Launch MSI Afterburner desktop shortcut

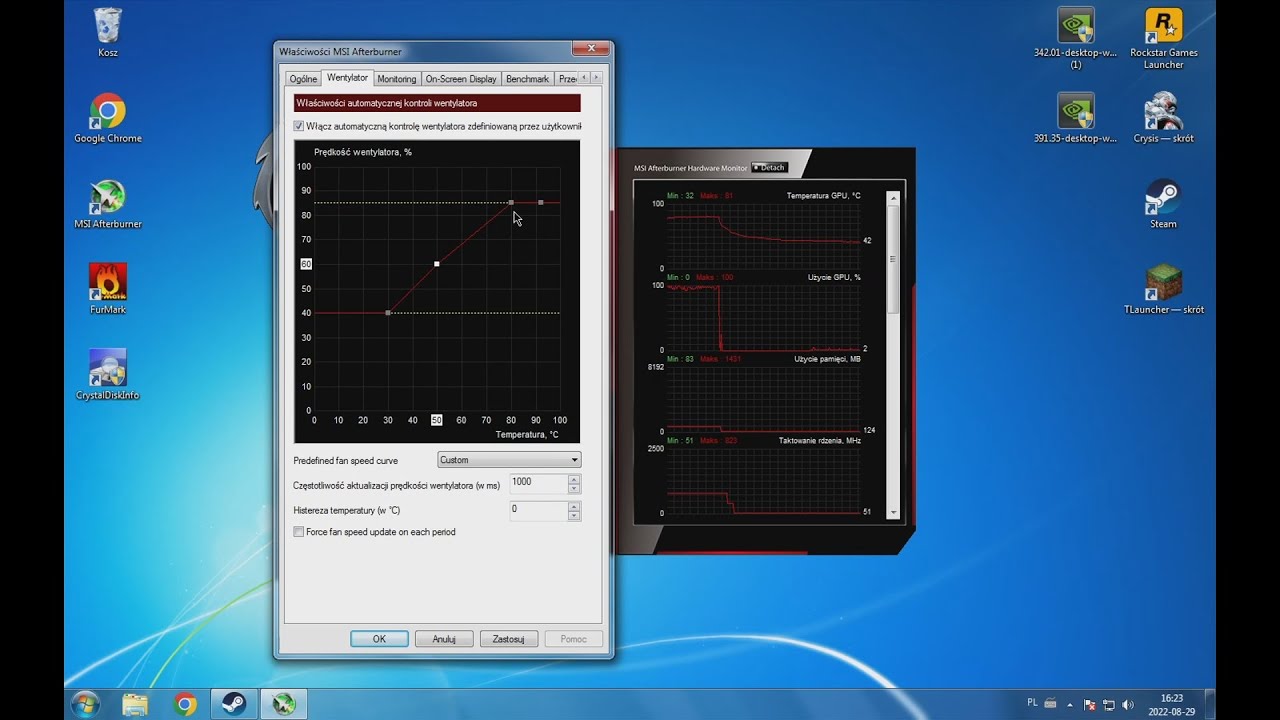pyautogui.click(x=107, y=203)
